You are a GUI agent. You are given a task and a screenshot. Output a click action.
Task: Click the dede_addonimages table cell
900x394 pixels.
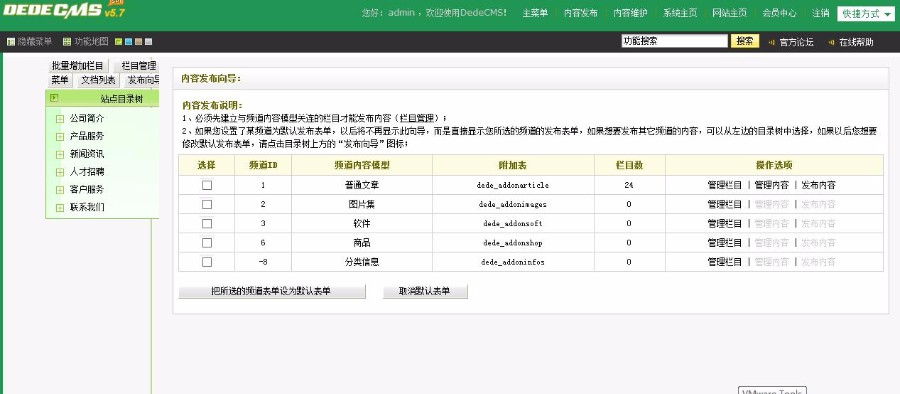point(513,204)
